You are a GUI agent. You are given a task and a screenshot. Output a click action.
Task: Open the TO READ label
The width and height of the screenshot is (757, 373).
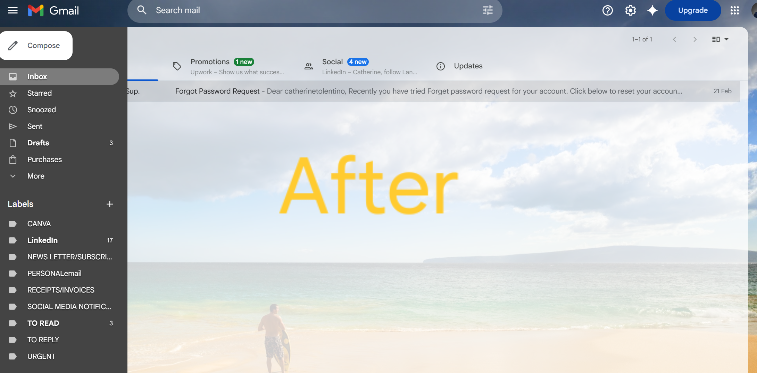pyautogui.click(x=59, y=323)
